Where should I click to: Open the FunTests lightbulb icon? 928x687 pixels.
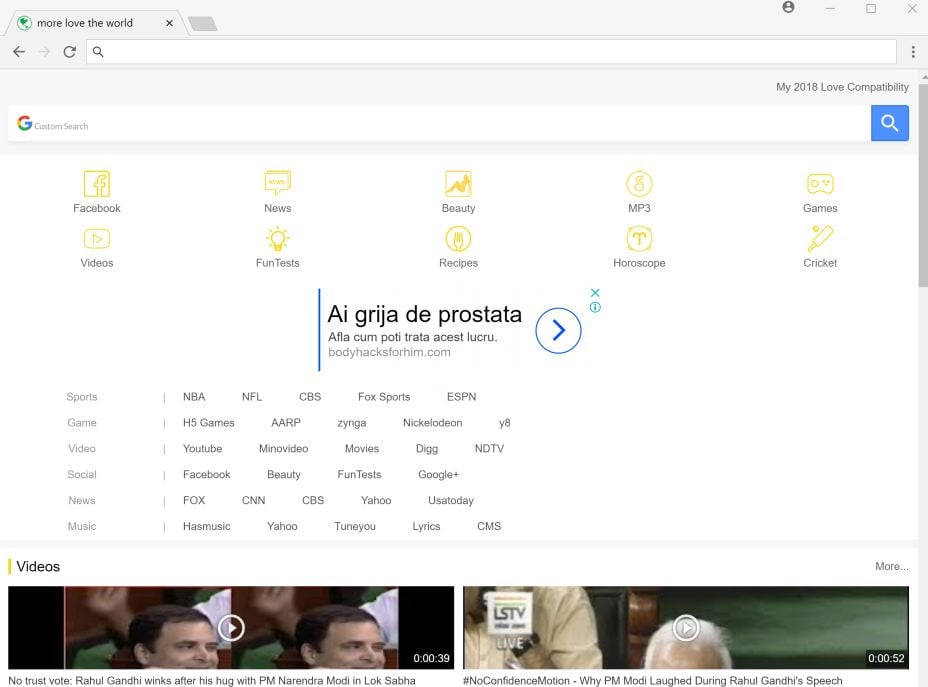click(x=278, y=239)
